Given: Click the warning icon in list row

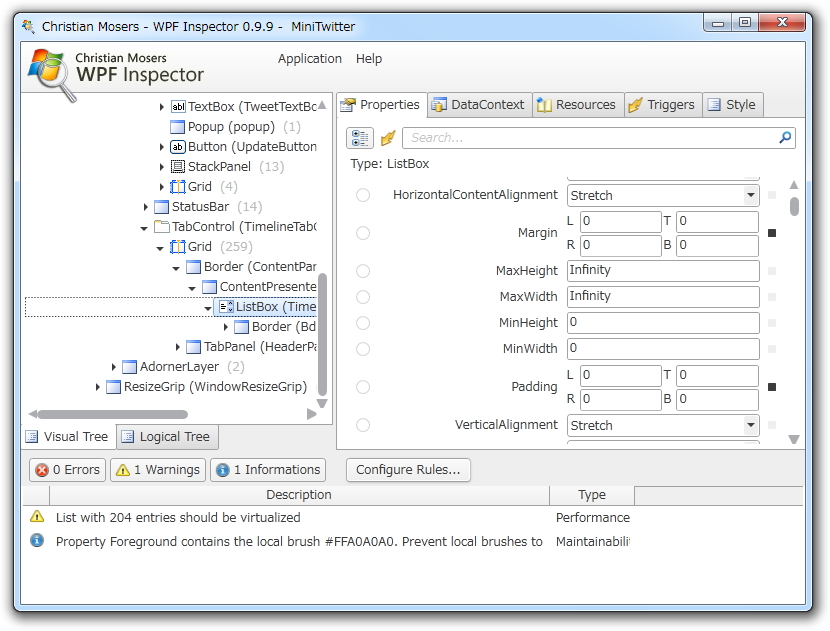Looking at the screenshot, I should (37, 516).
